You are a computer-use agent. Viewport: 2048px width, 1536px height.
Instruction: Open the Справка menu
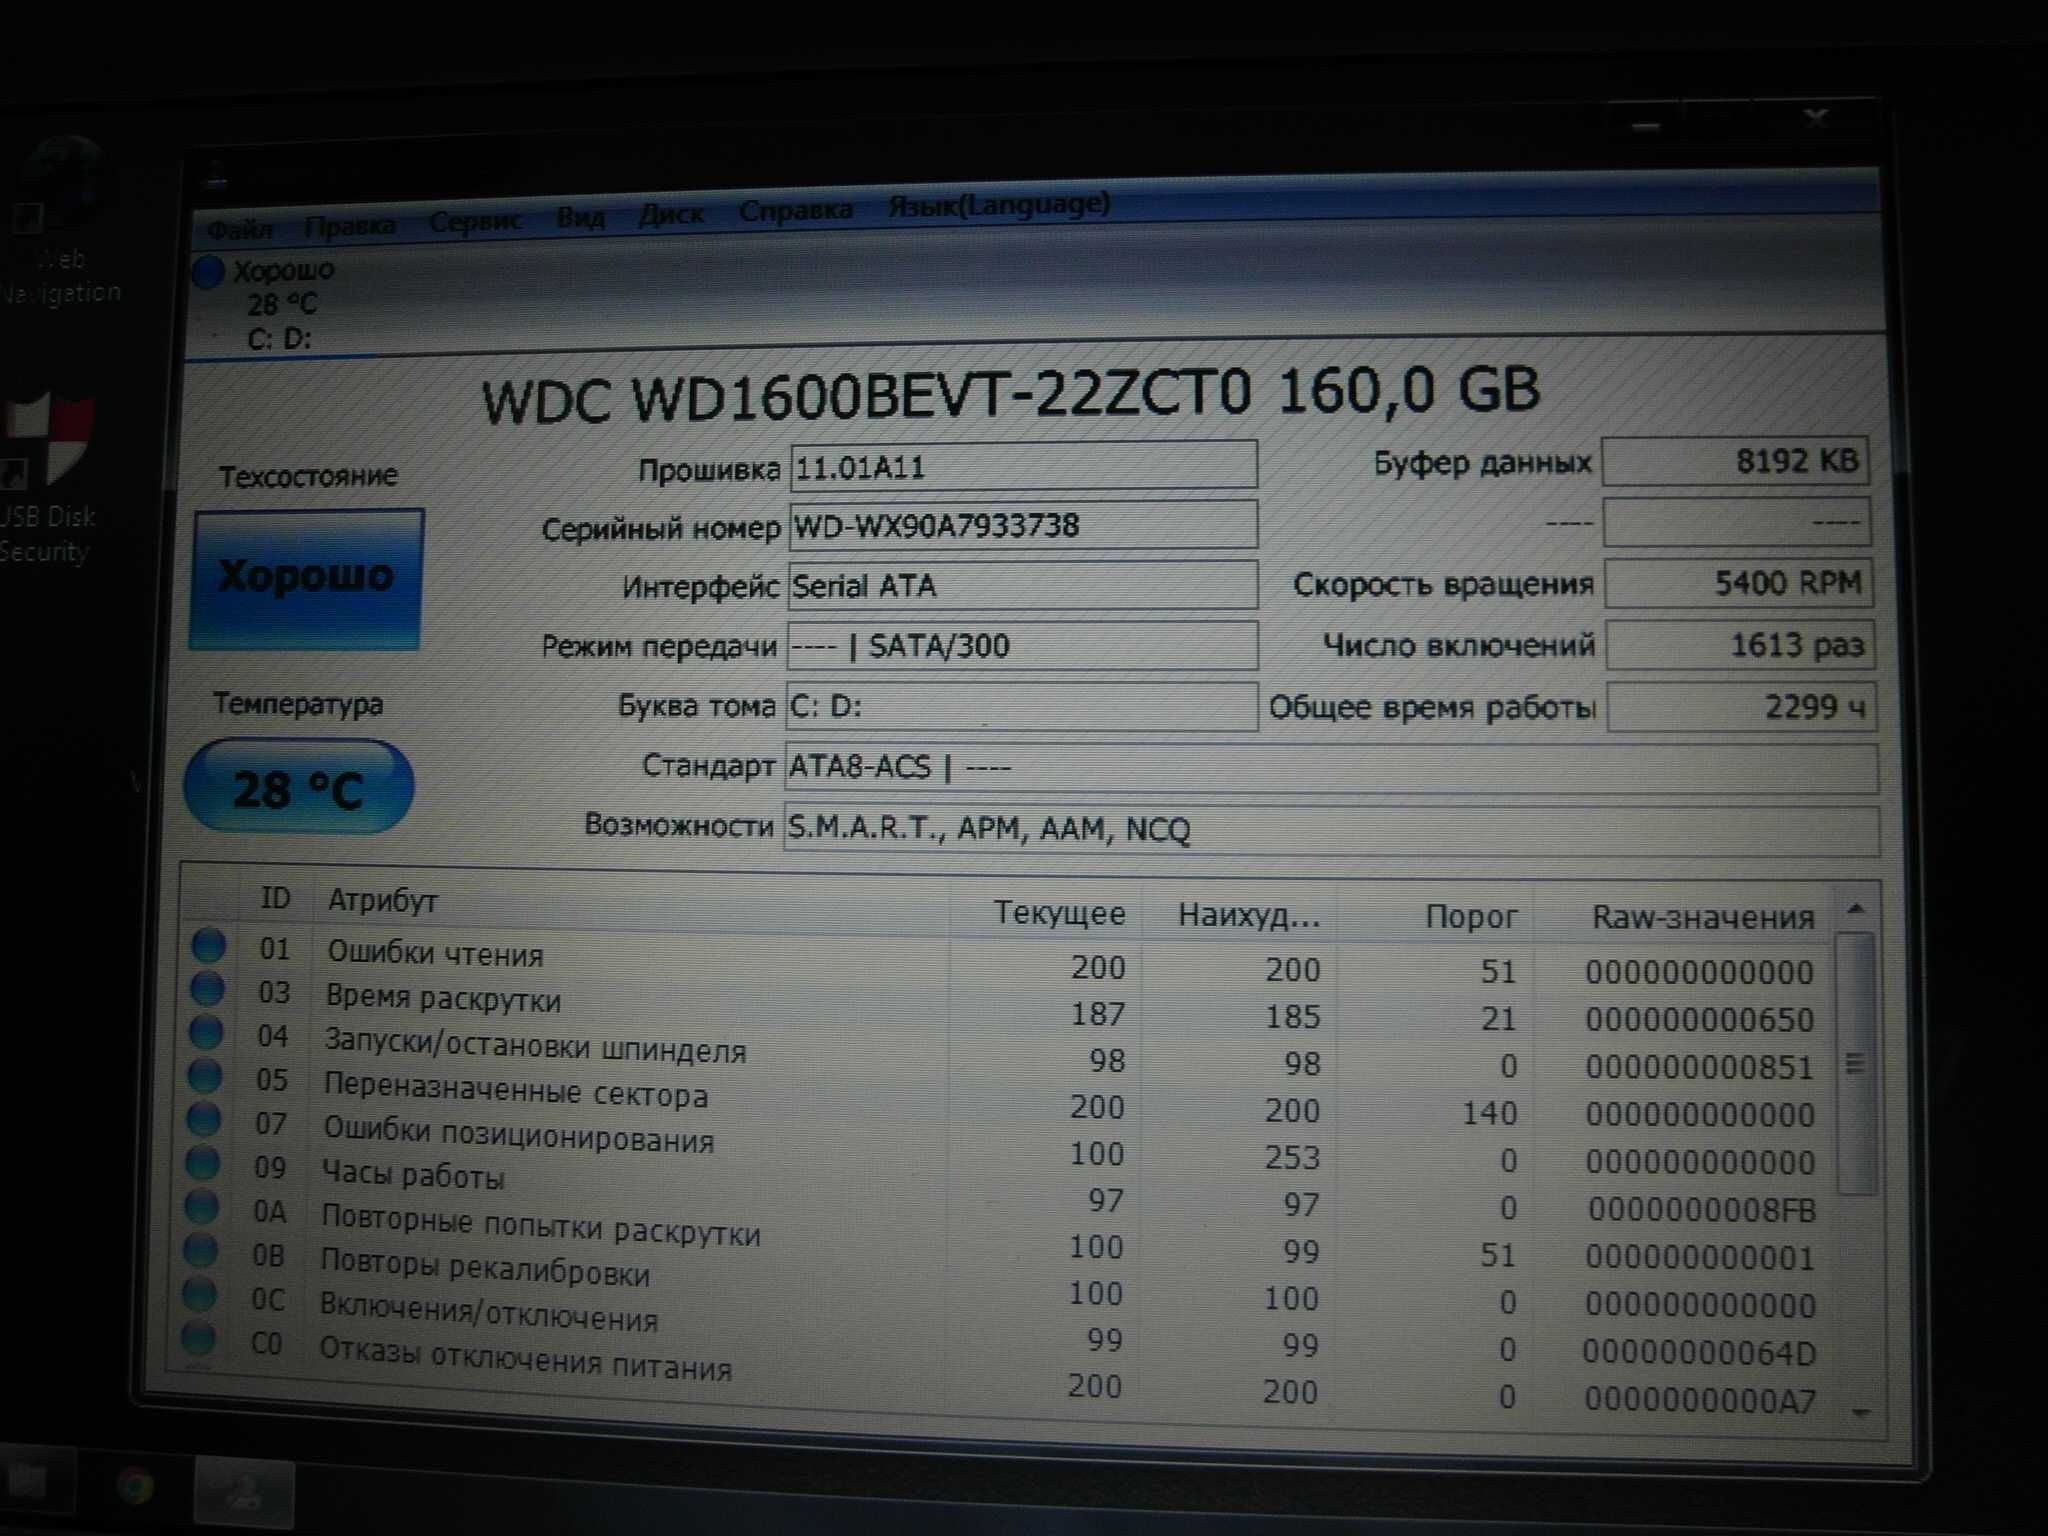click(796, 210)
